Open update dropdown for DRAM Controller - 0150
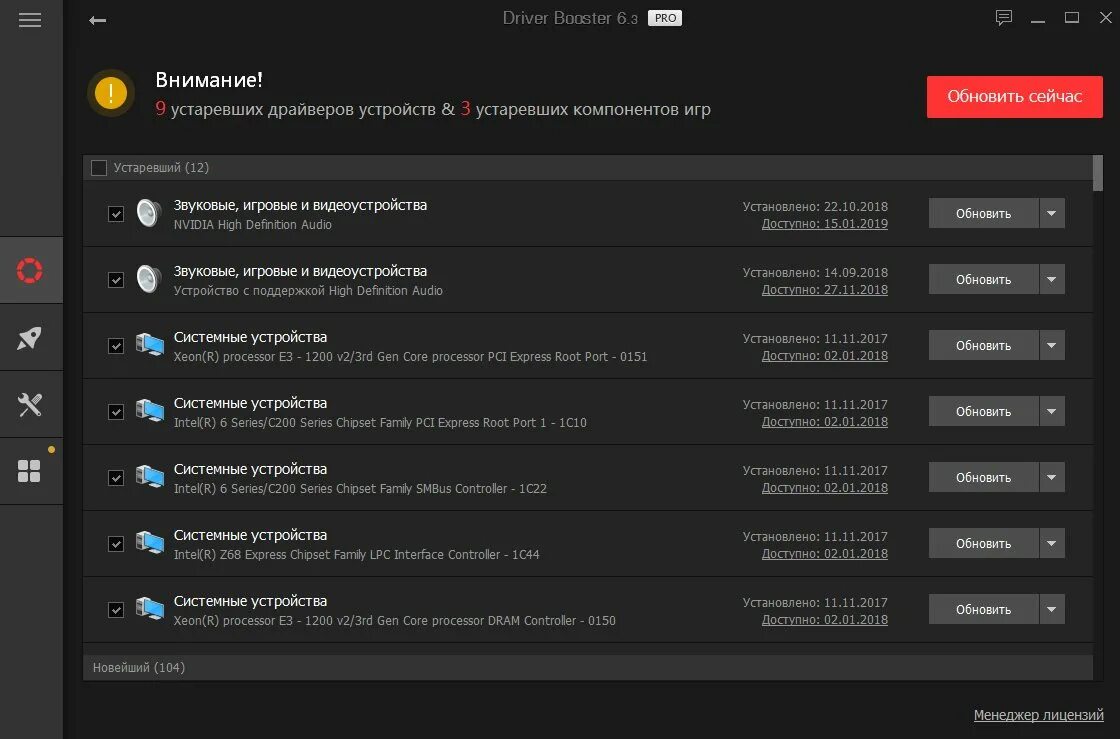The height and width of the screenshot is (739, 1120). (1051, 609)
